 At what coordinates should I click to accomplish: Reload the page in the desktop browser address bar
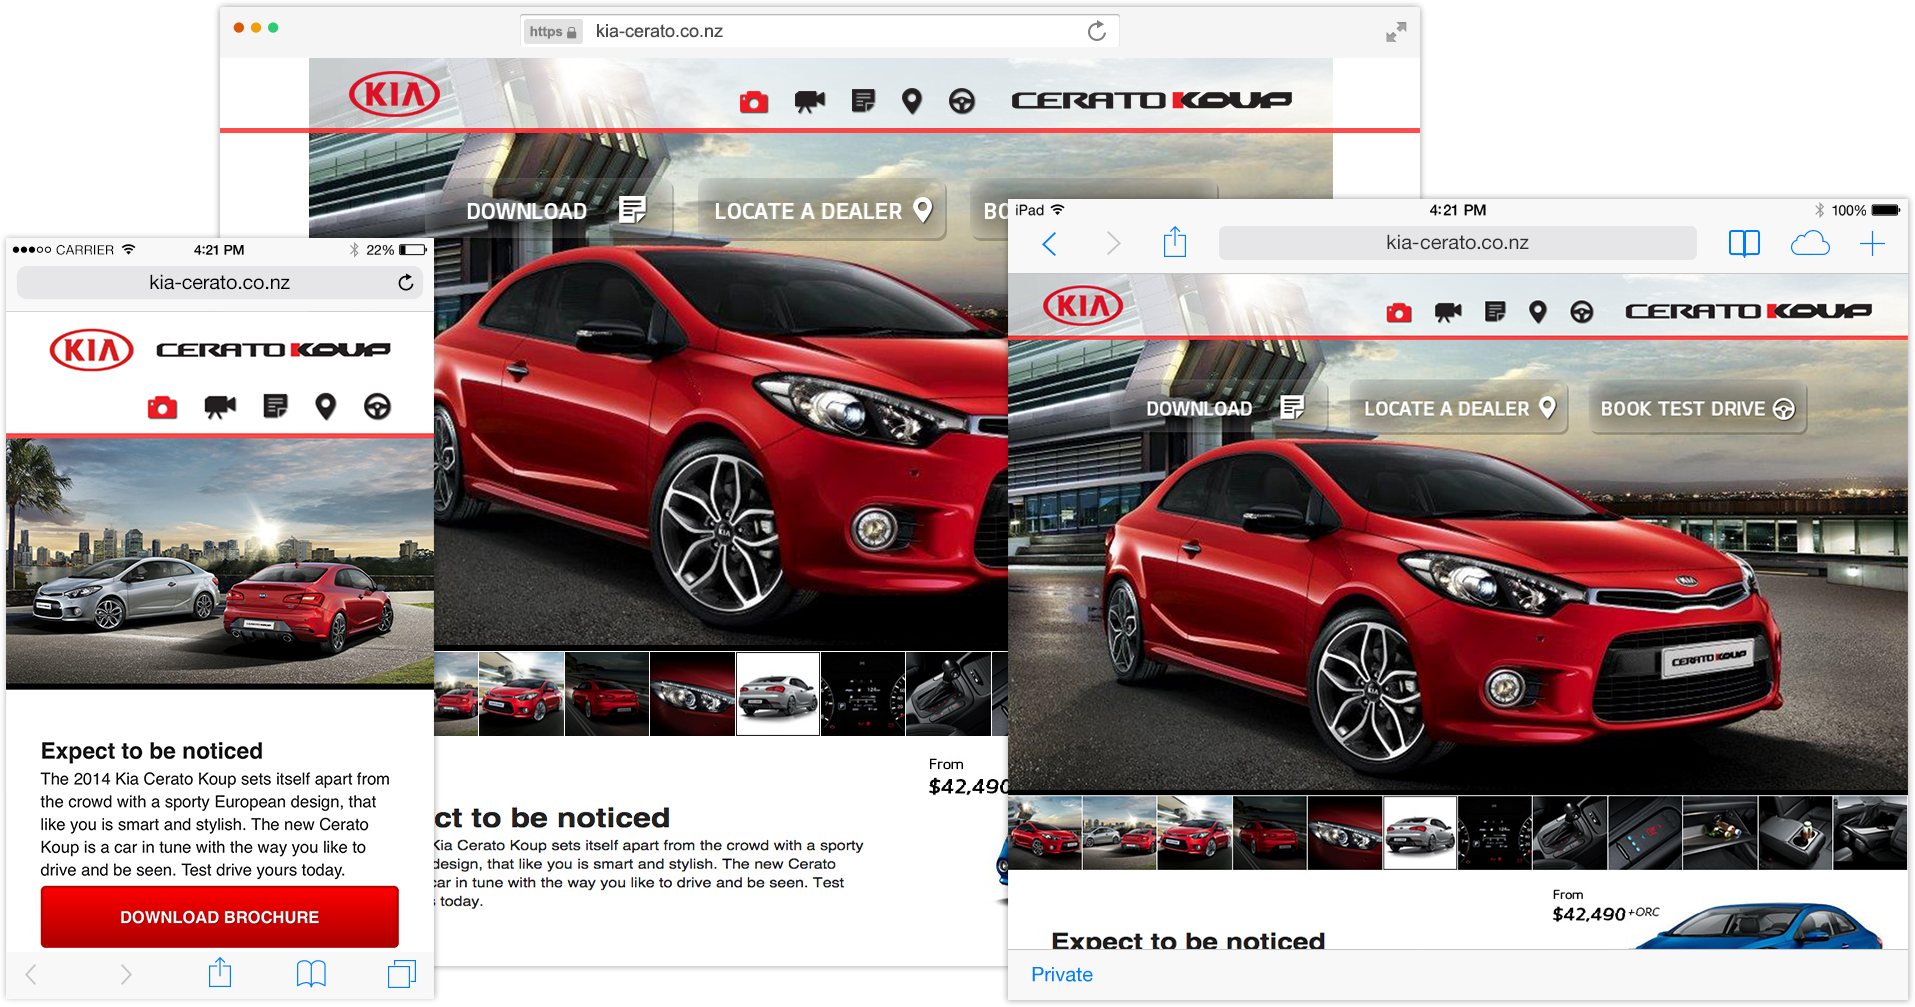(x=1097, y=31)
